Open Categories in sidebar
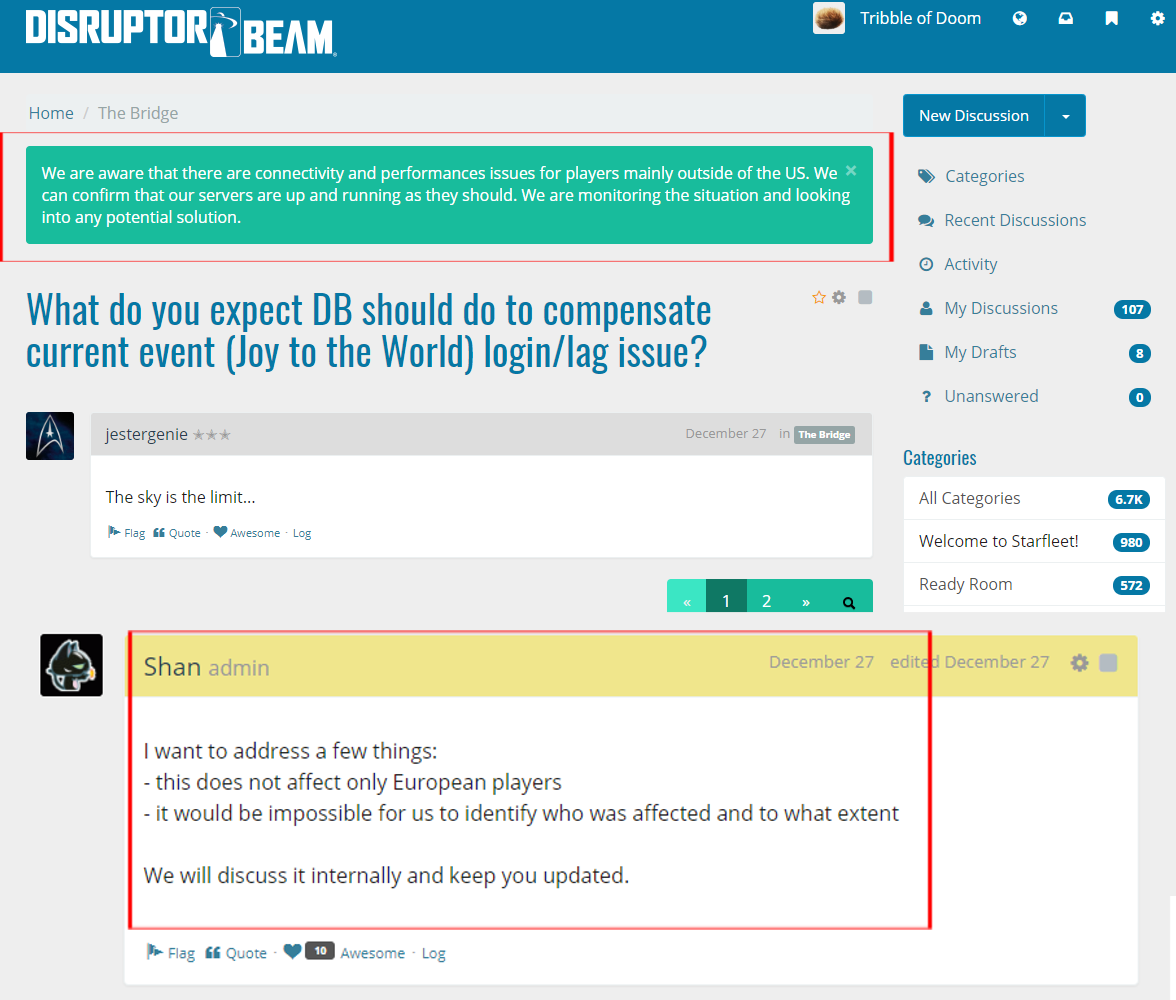The image size is (1176, 1000). (984, 176)
